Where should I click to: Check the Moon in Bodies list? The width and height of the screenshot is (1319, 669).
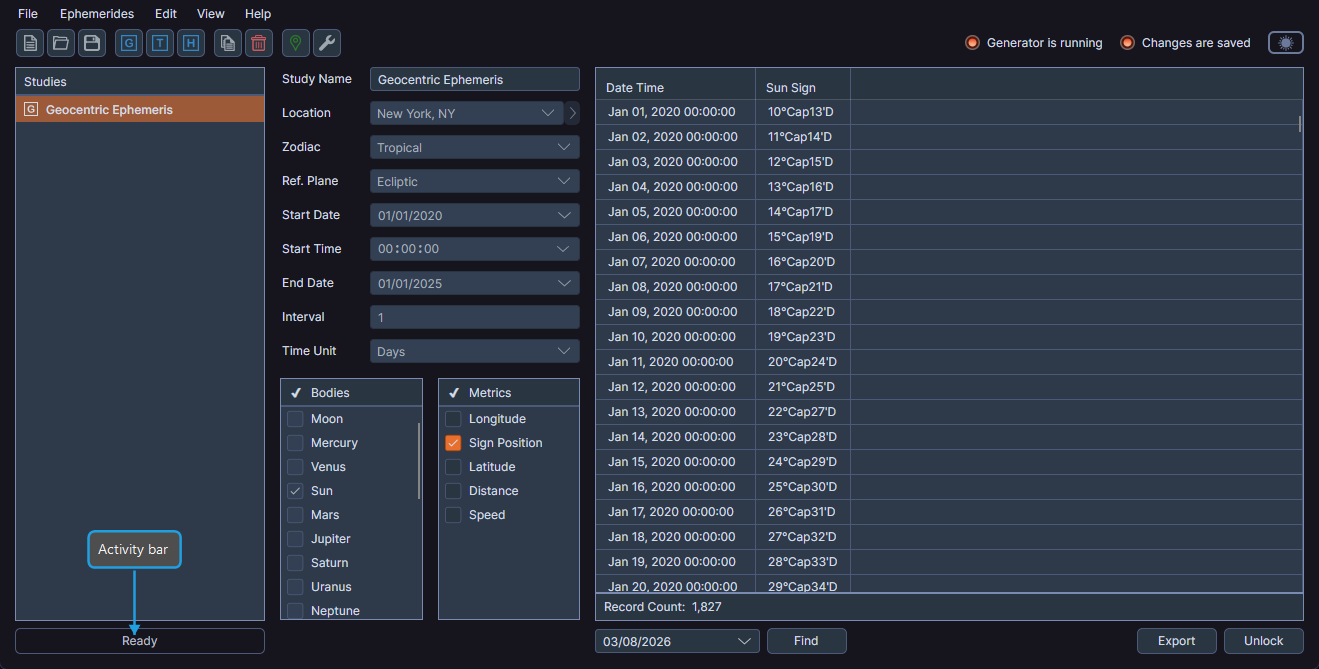295,418
